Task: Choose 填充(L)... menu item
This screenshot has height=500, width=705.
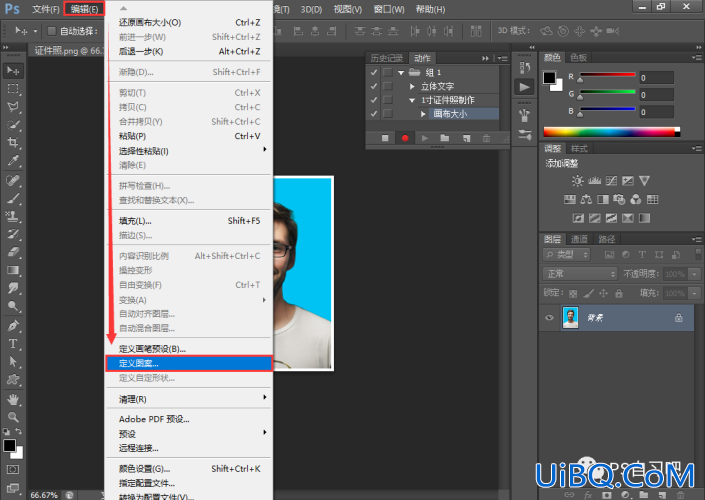Action: [x=189, y=221]
